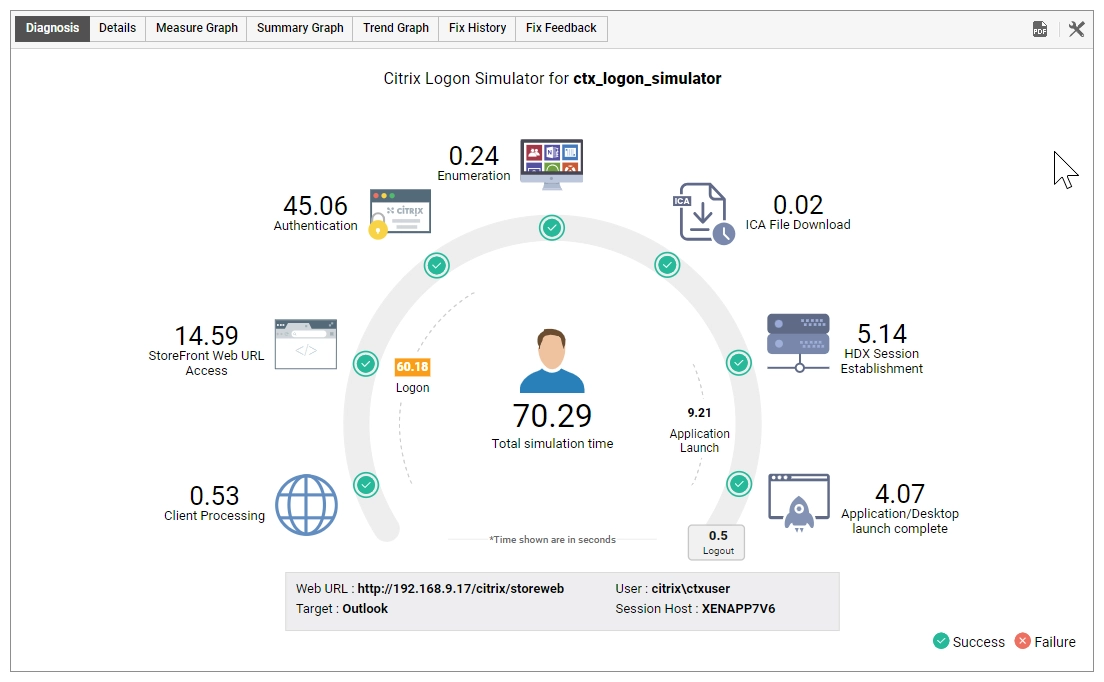Click the Session Host value XENAPP7V6
This screenshot has height=682, width=1104.
click(739, 609)
